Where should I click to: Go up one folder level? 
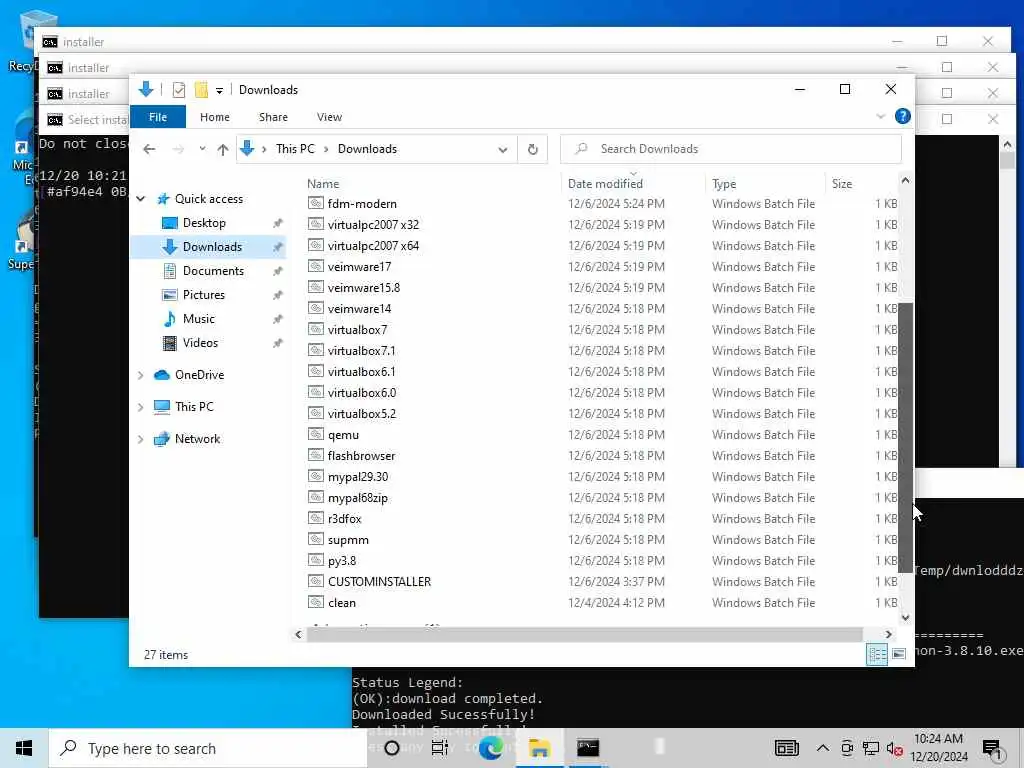[223, 150]
